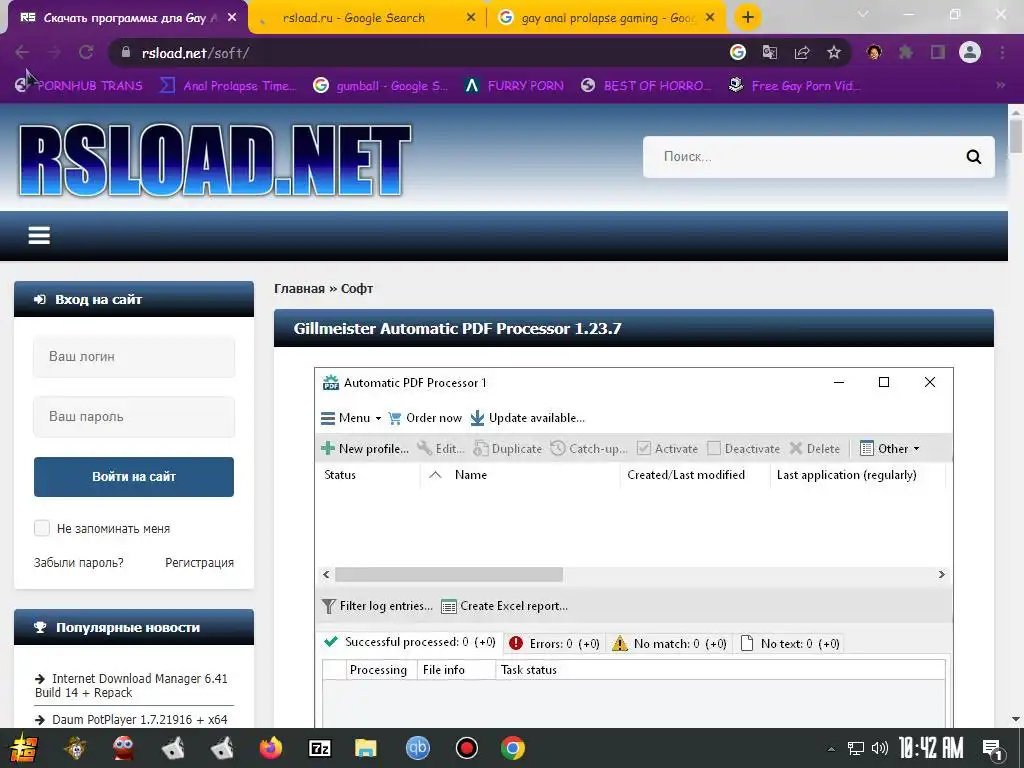Click the page vertical scrollbar thumb

pos(1016,135)
